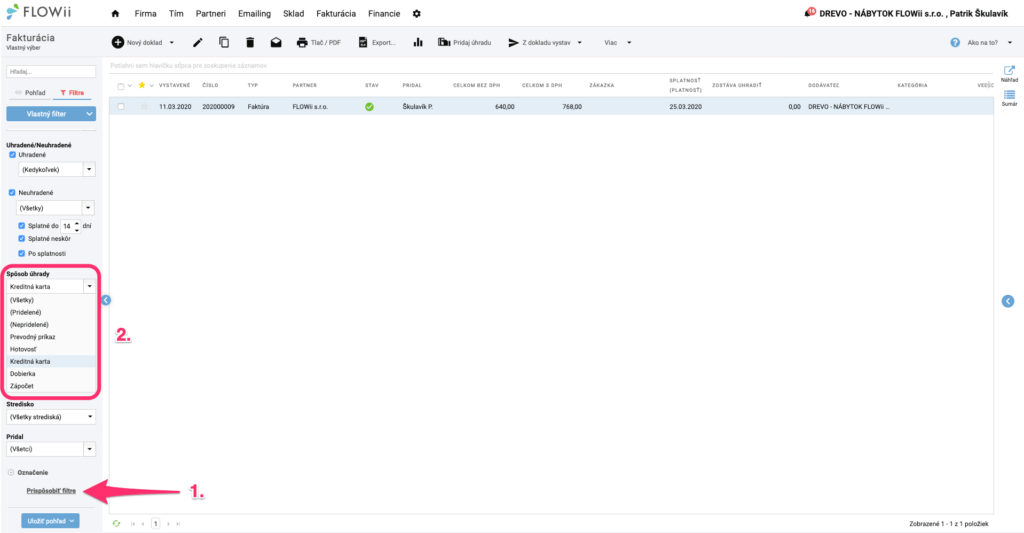Click the yellow star column header
Screen dimensions: 1024x533
click(x=142, y=85)
